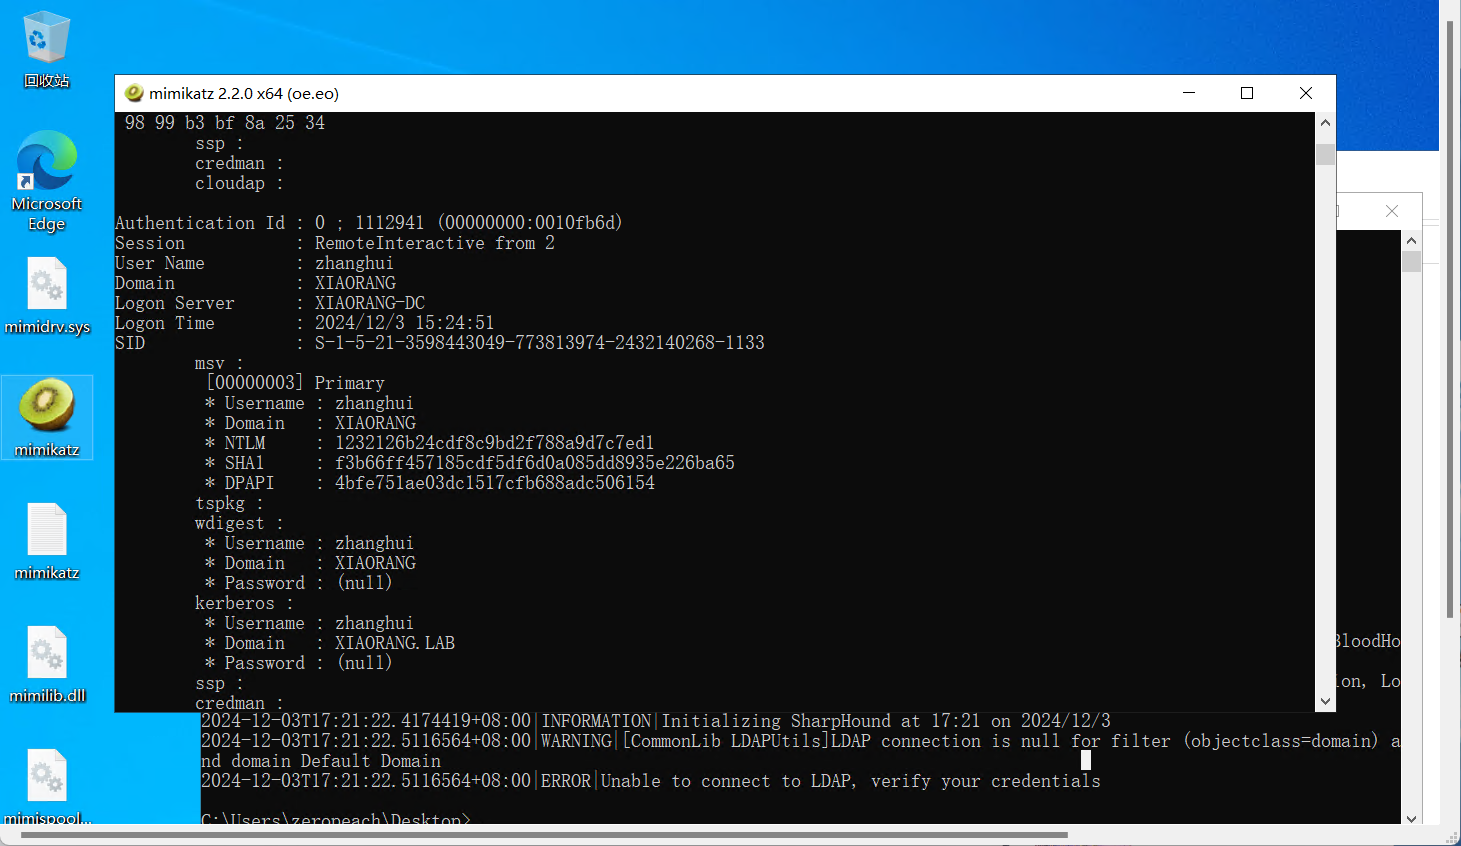Click the Logon Server value XIAORANG-DC
The width and height of the screenshot is (1461, 846).
[370, 303]
